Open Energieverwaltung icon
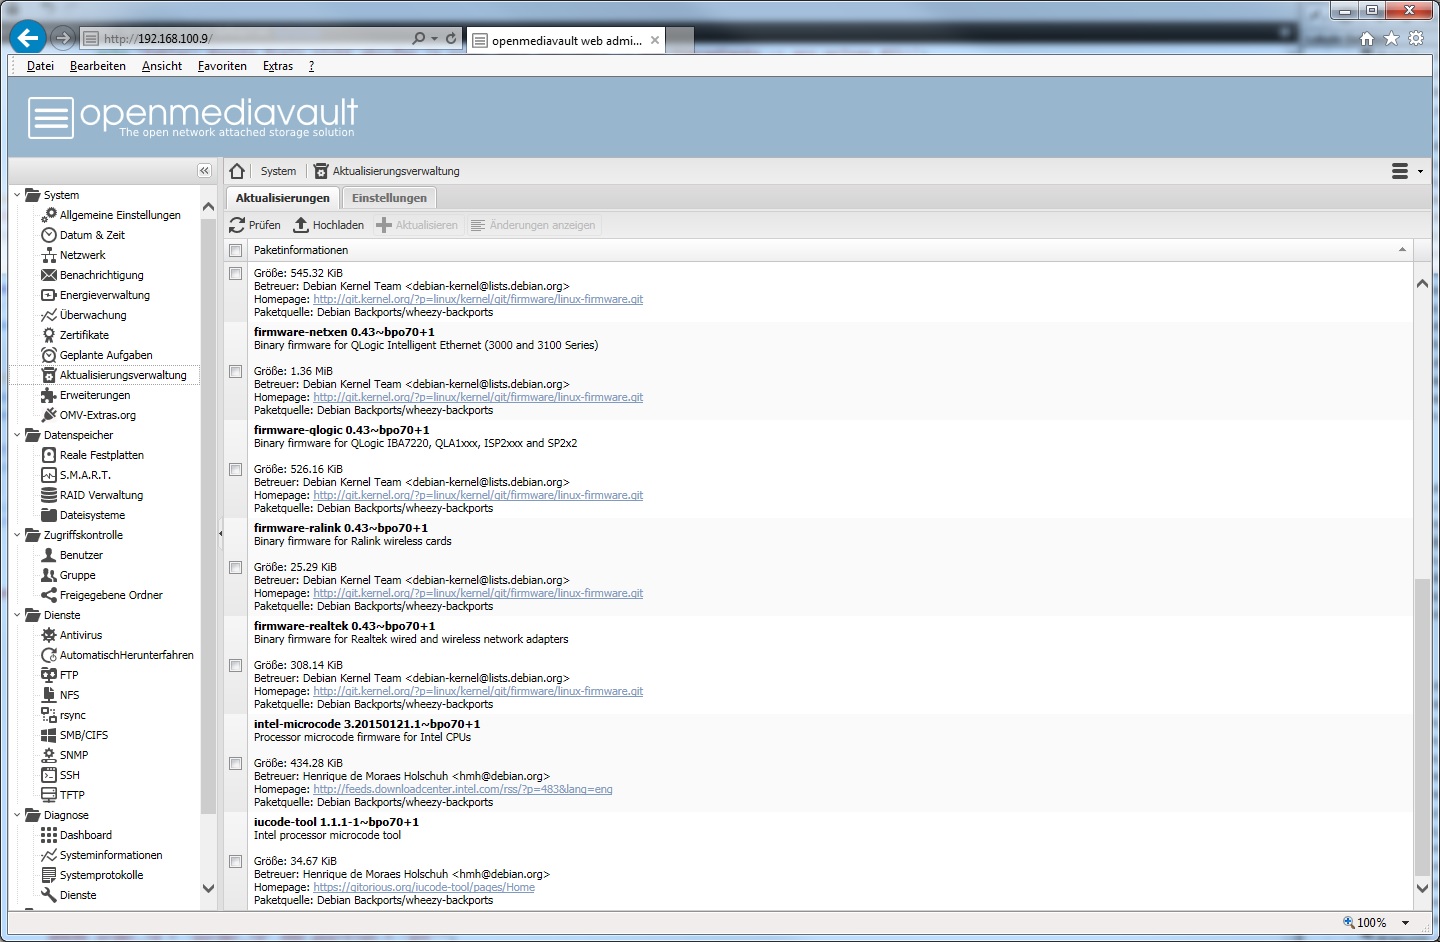Screen dimensions: 1440x942 coord(48,295)
